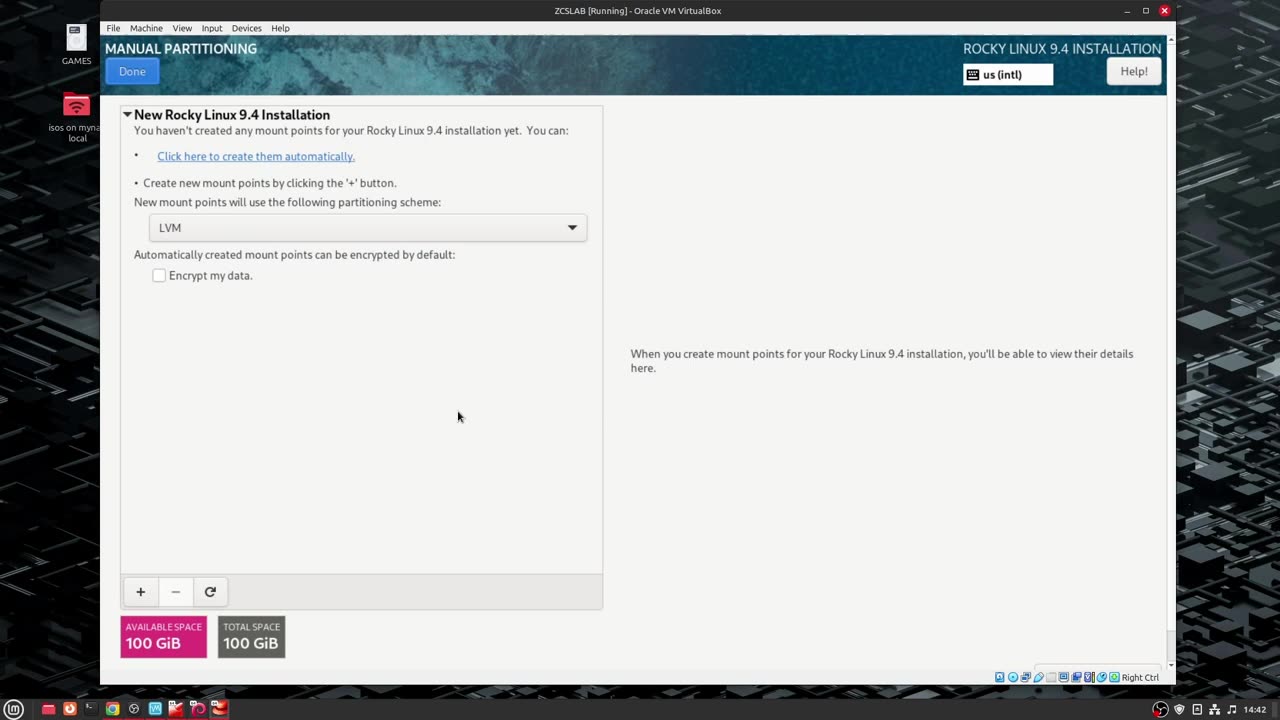Switch to Chrome in the taskbar
1280x720 pixels.
[113, 709]
